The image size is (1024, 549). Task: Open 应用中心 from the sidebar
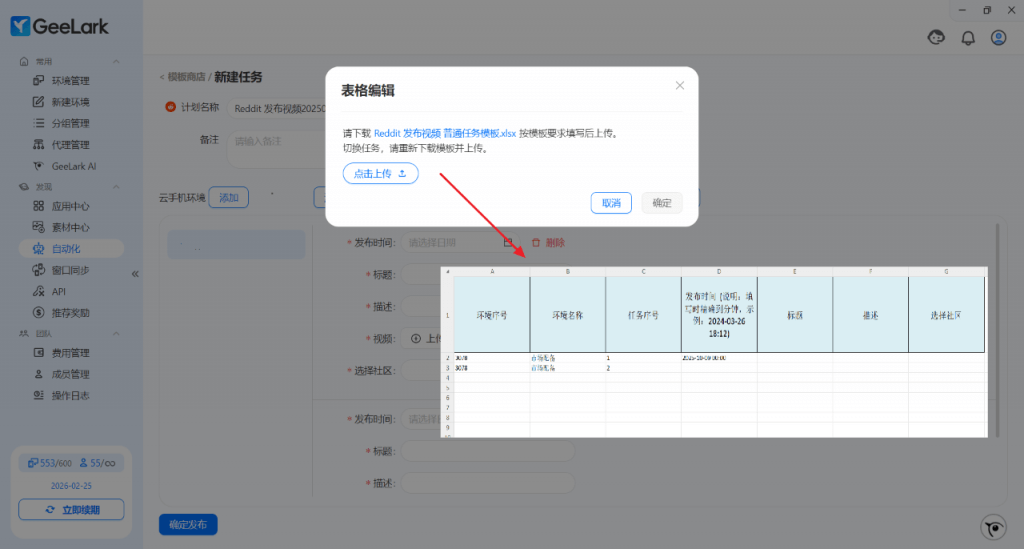tap(70, 206)
